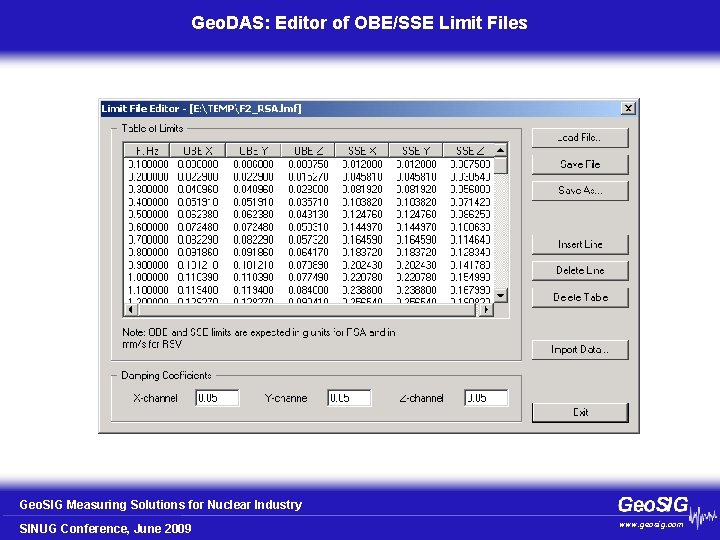Screen dimensions: 720x540
Task: Click the SSE Z value 0.128340
Action: pyautogui.click(x=470, y=252)
